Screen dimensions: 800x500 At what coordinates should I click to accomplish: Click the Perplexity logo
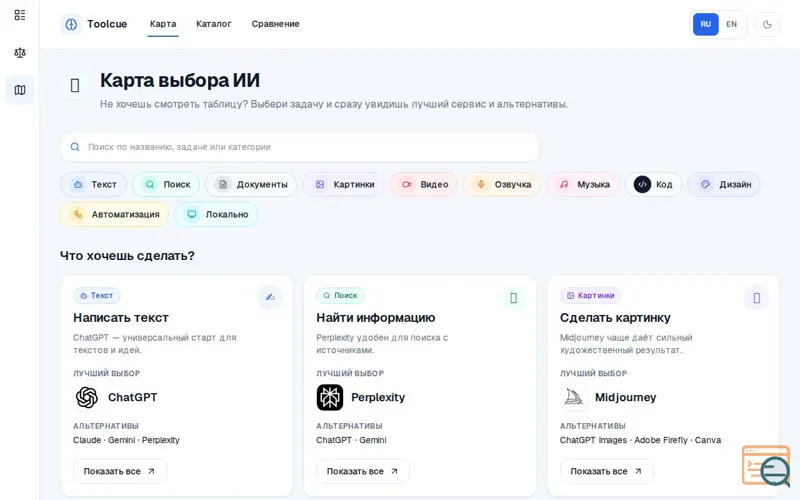click(x=330, y=397)
